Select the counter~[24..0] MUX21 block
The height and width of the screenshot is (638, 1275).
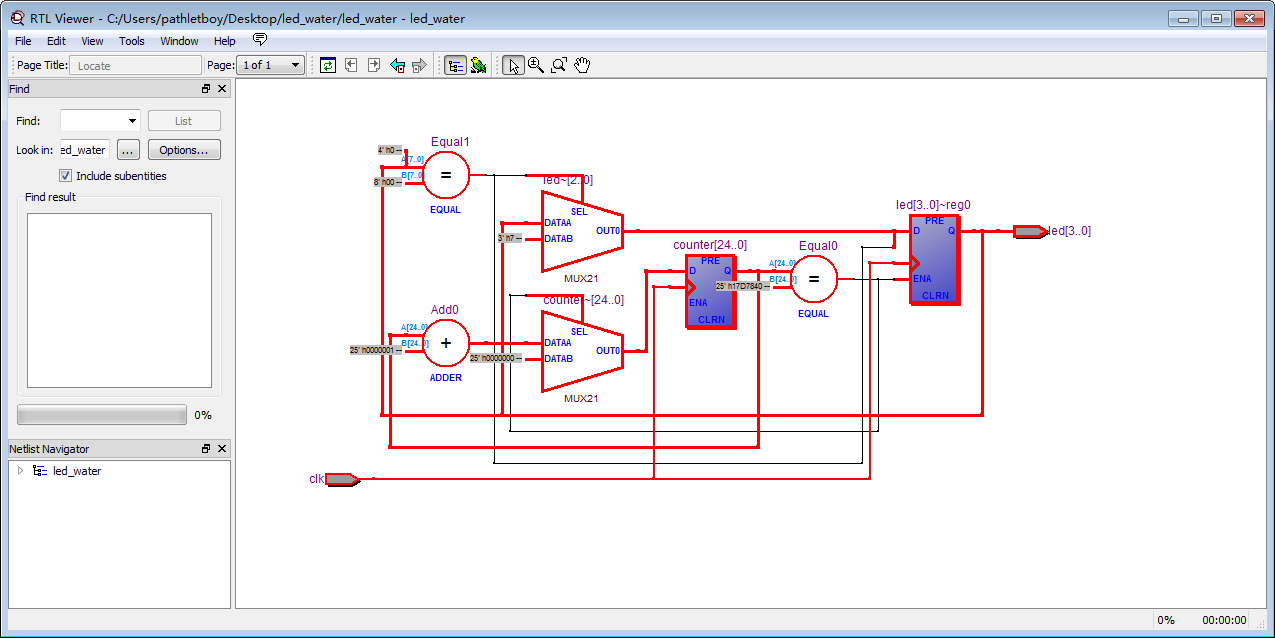point(582,351)
